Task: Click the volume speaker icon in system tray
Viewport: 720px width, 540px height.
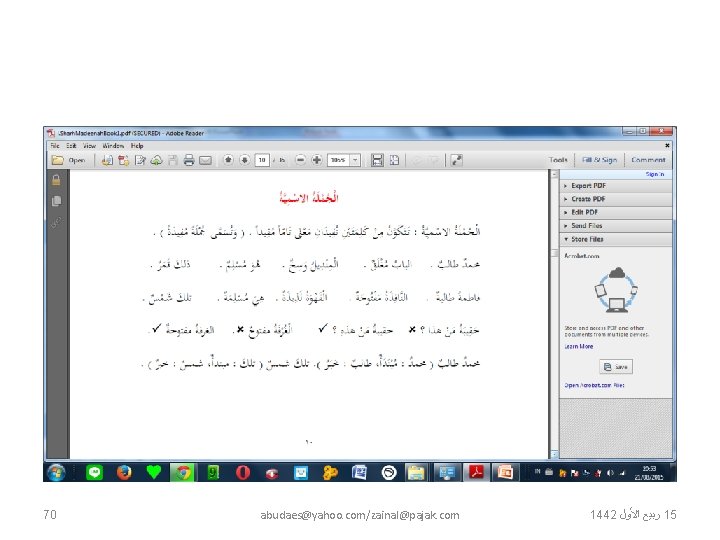Action: click(x=610, y=472)
